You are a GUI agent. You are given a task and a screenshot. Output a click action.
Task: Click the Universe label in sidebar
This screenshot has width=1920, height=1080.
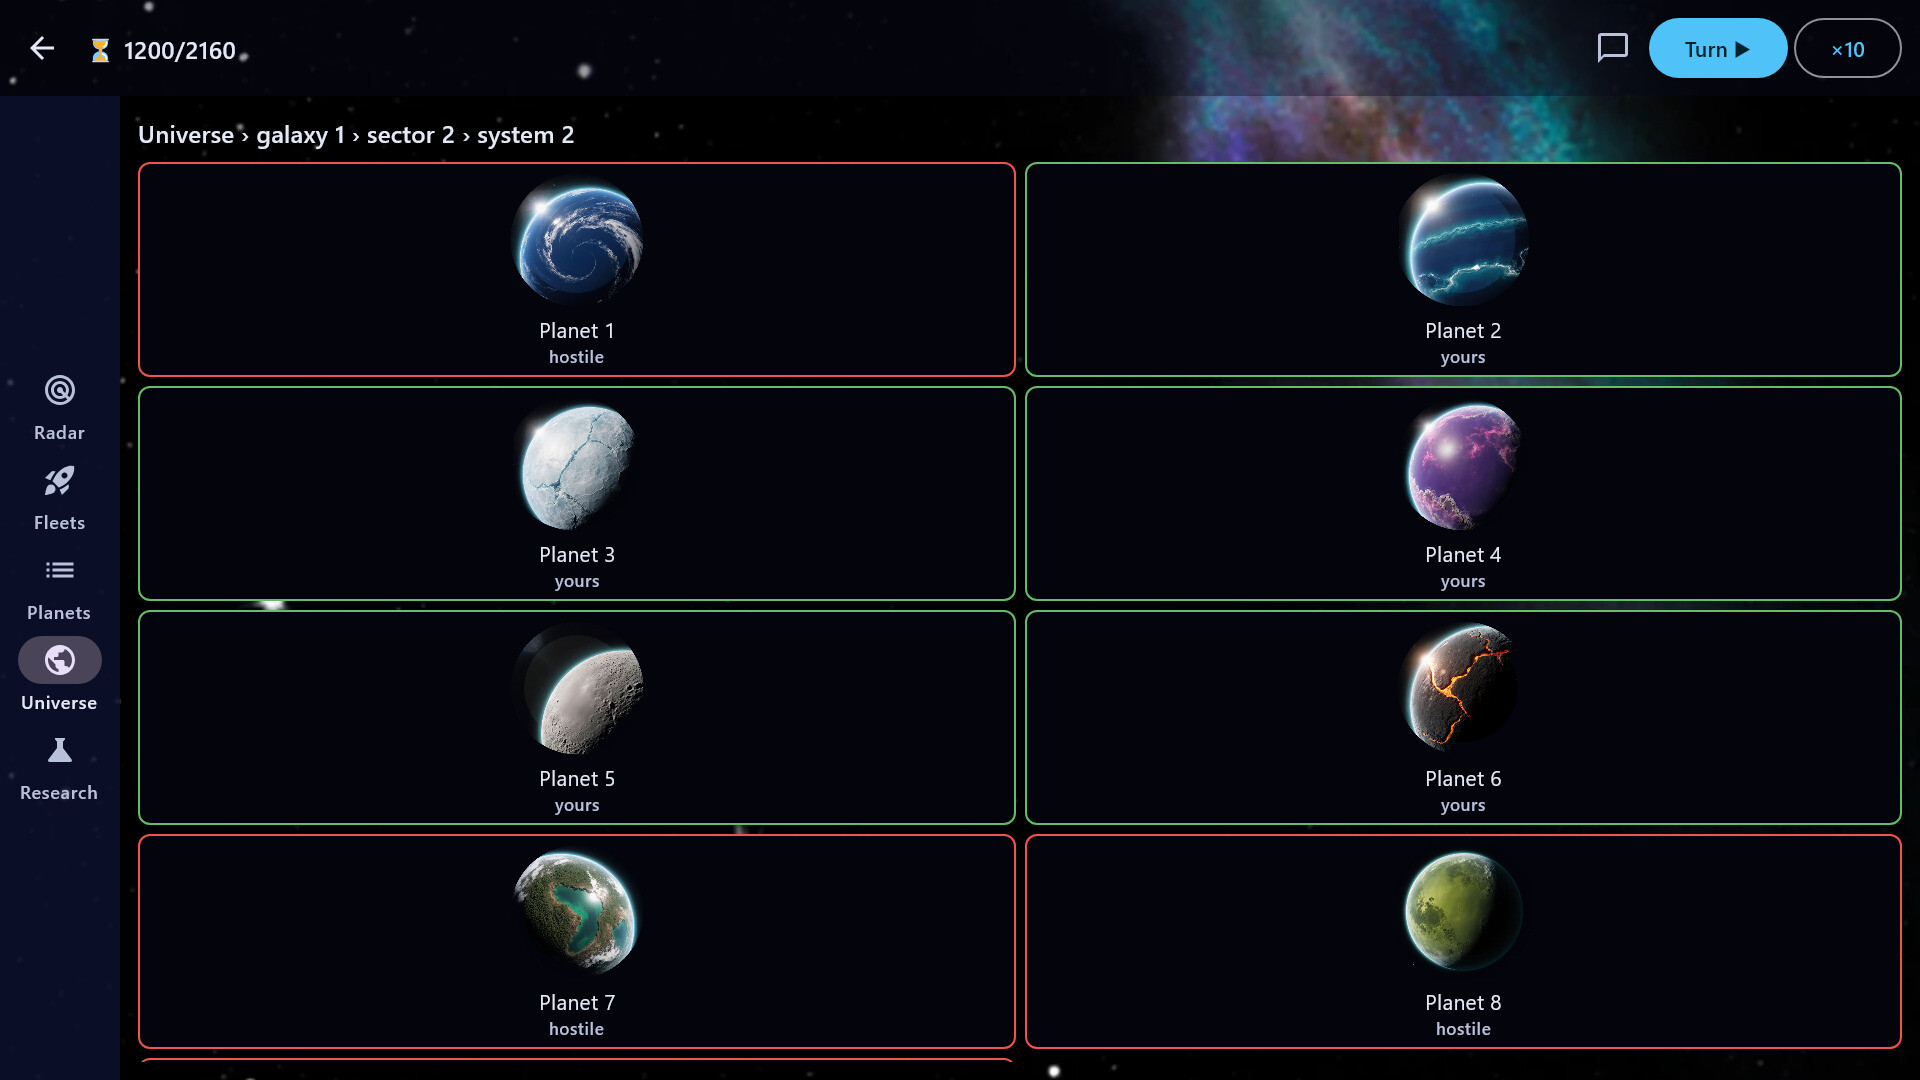click(59, 703)
